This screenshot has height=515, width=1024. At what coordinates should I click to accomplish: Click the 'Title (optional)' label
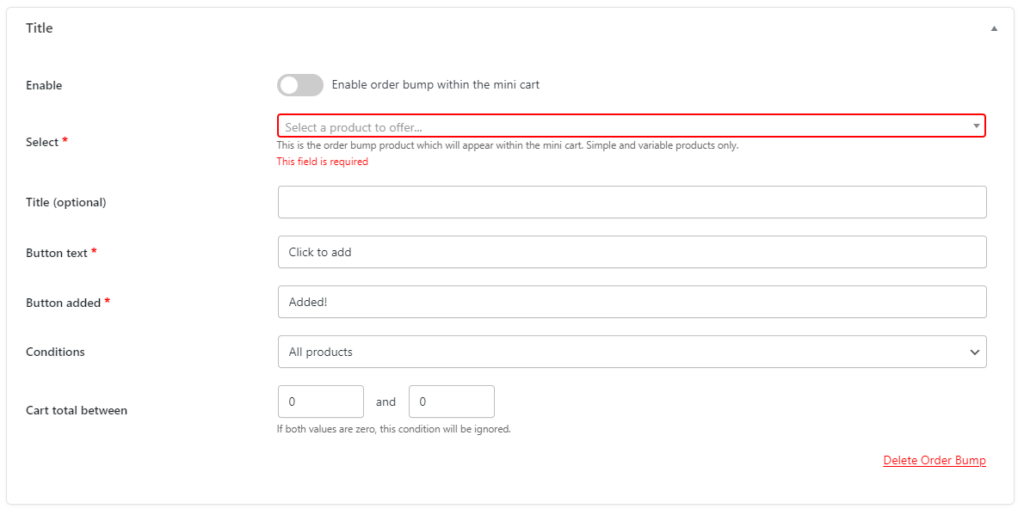coord(66,202)
